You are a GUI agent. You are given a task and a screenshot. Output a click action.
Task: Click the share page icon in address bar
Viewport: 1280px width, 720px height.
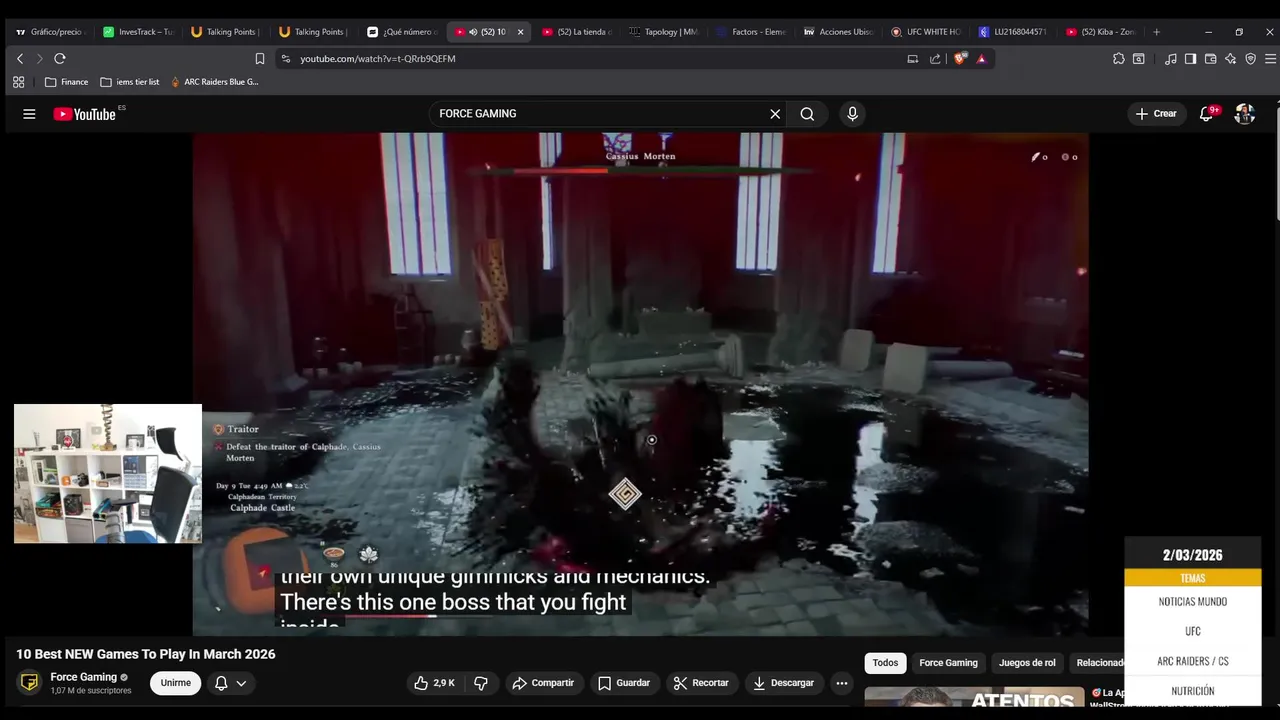pyautogui.click(x=935, y=59)
